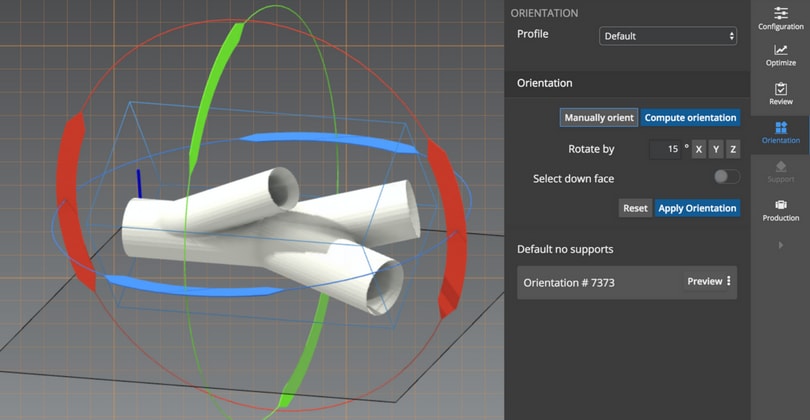This screenshot has height=420, width=810.
Task: Rotate the part about the Y axis
Action: coord(716,149)
